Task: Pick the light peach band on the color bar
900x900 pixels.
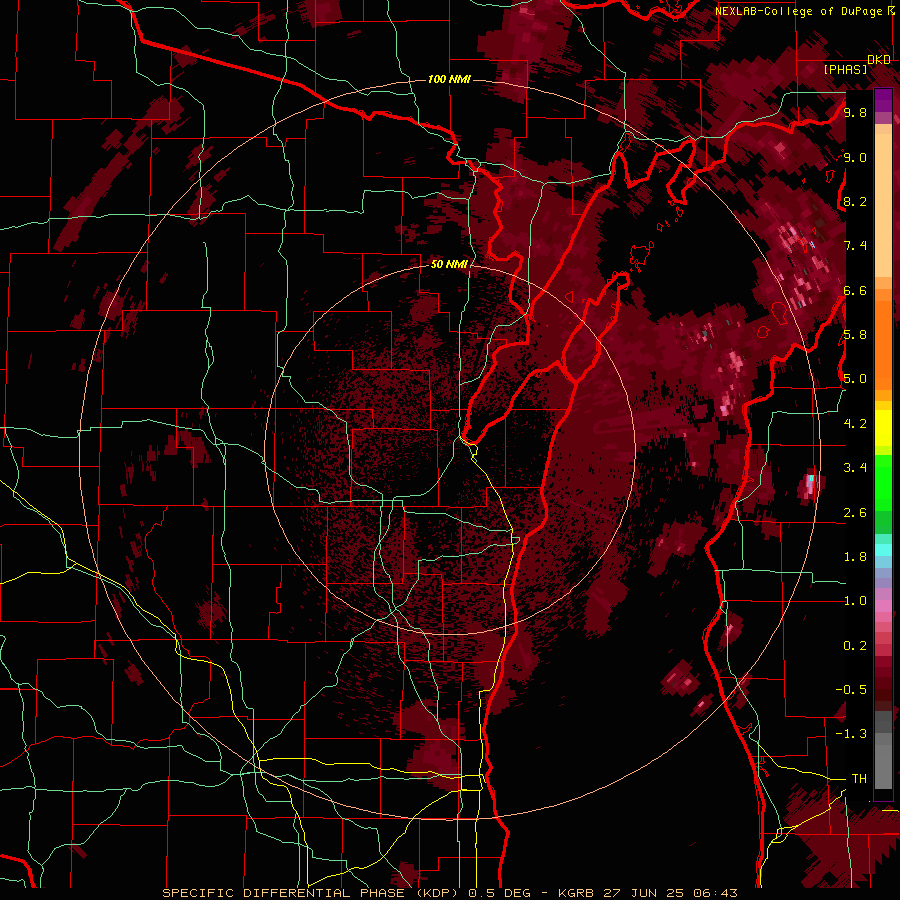Action: [x=884, y=205]
